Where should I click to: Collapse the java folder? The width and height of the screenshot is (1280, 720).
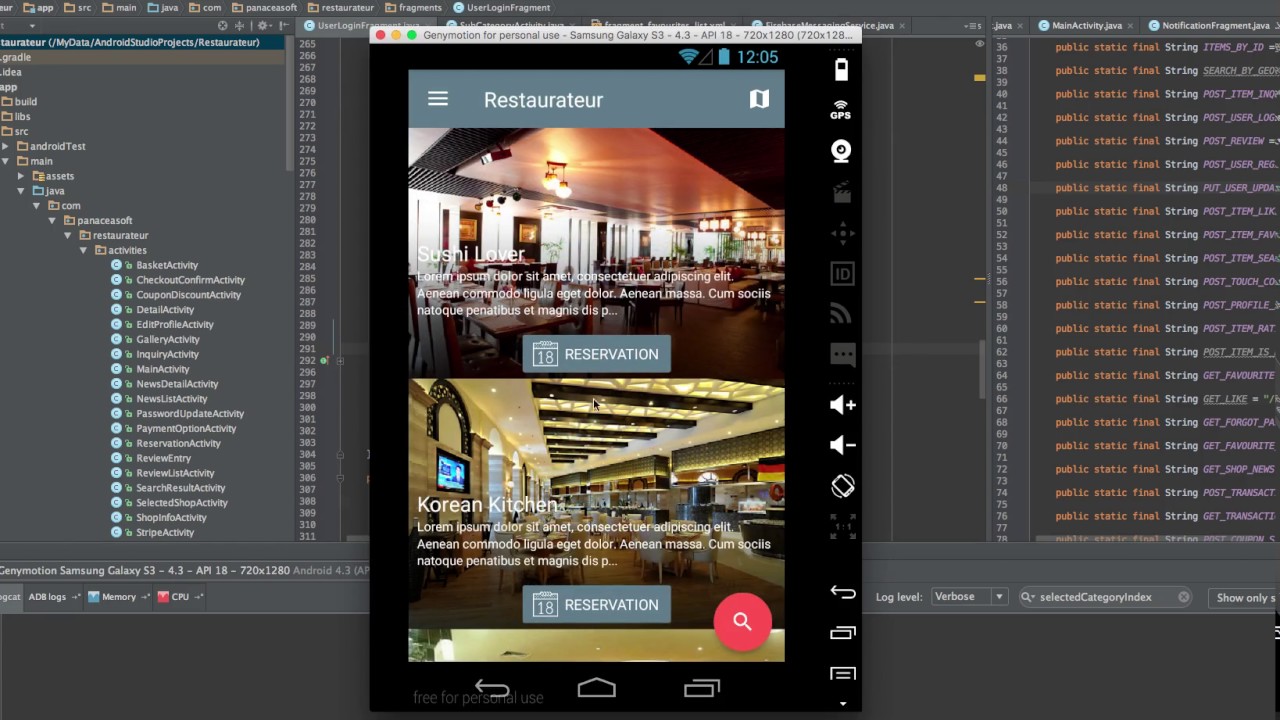point(21,191)
